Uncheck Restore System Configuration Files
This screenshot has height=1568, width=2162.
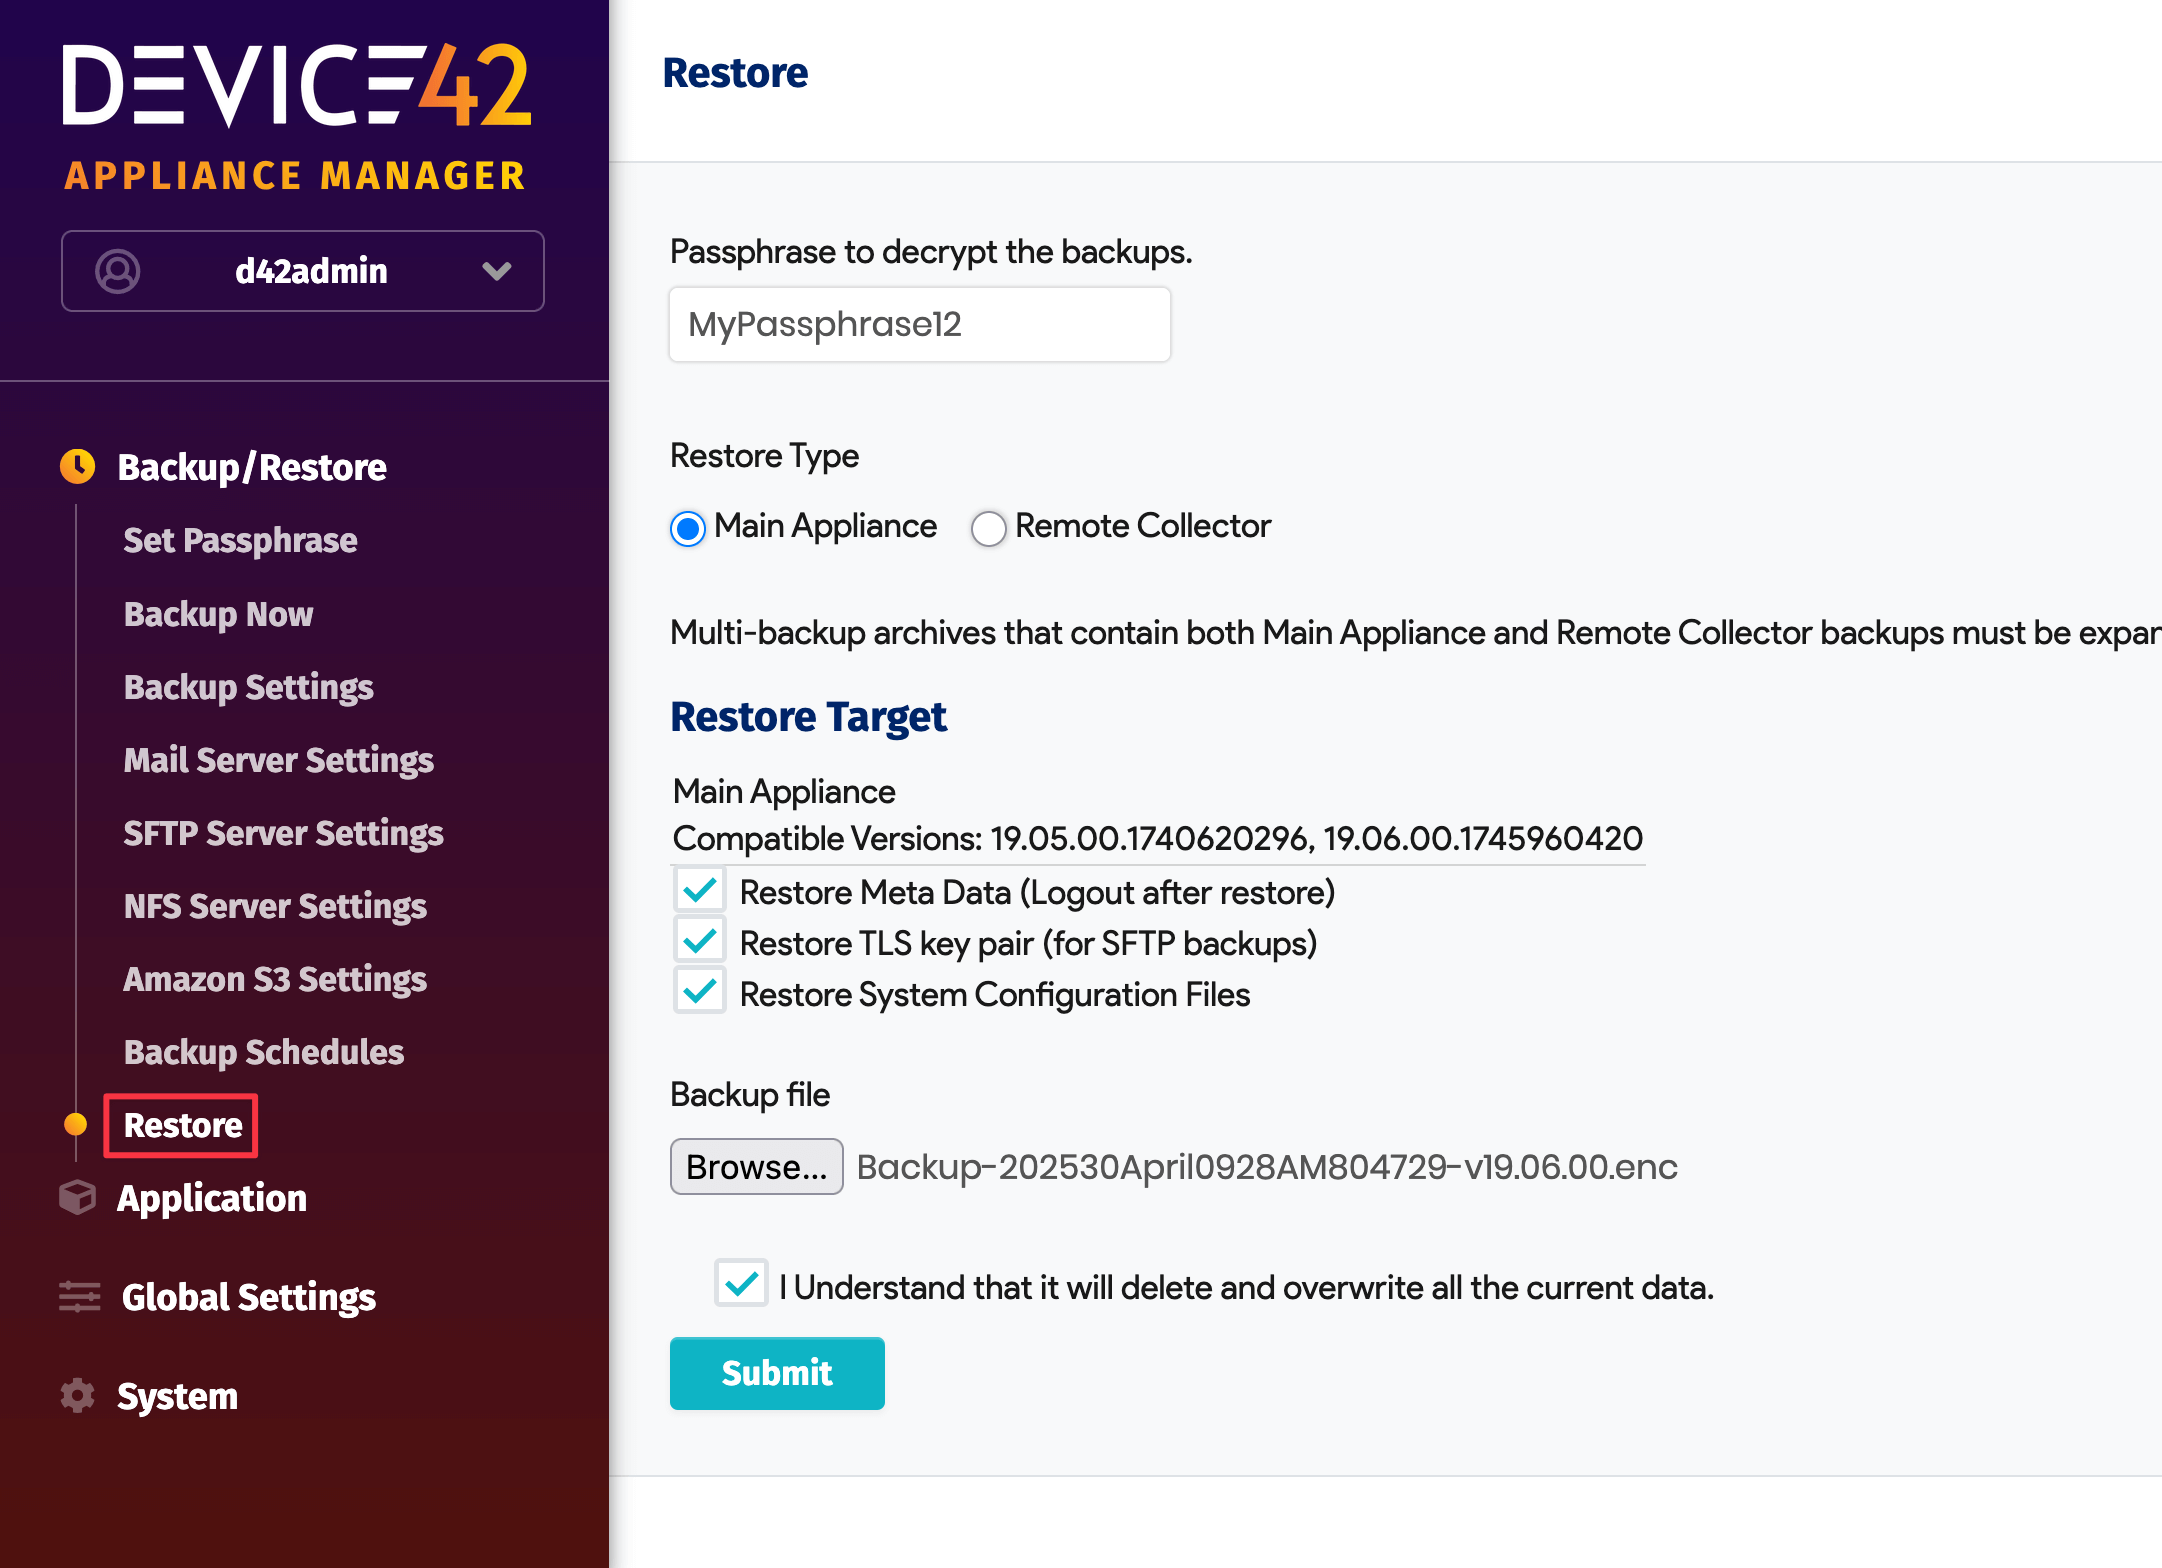[x=700, y=993]
